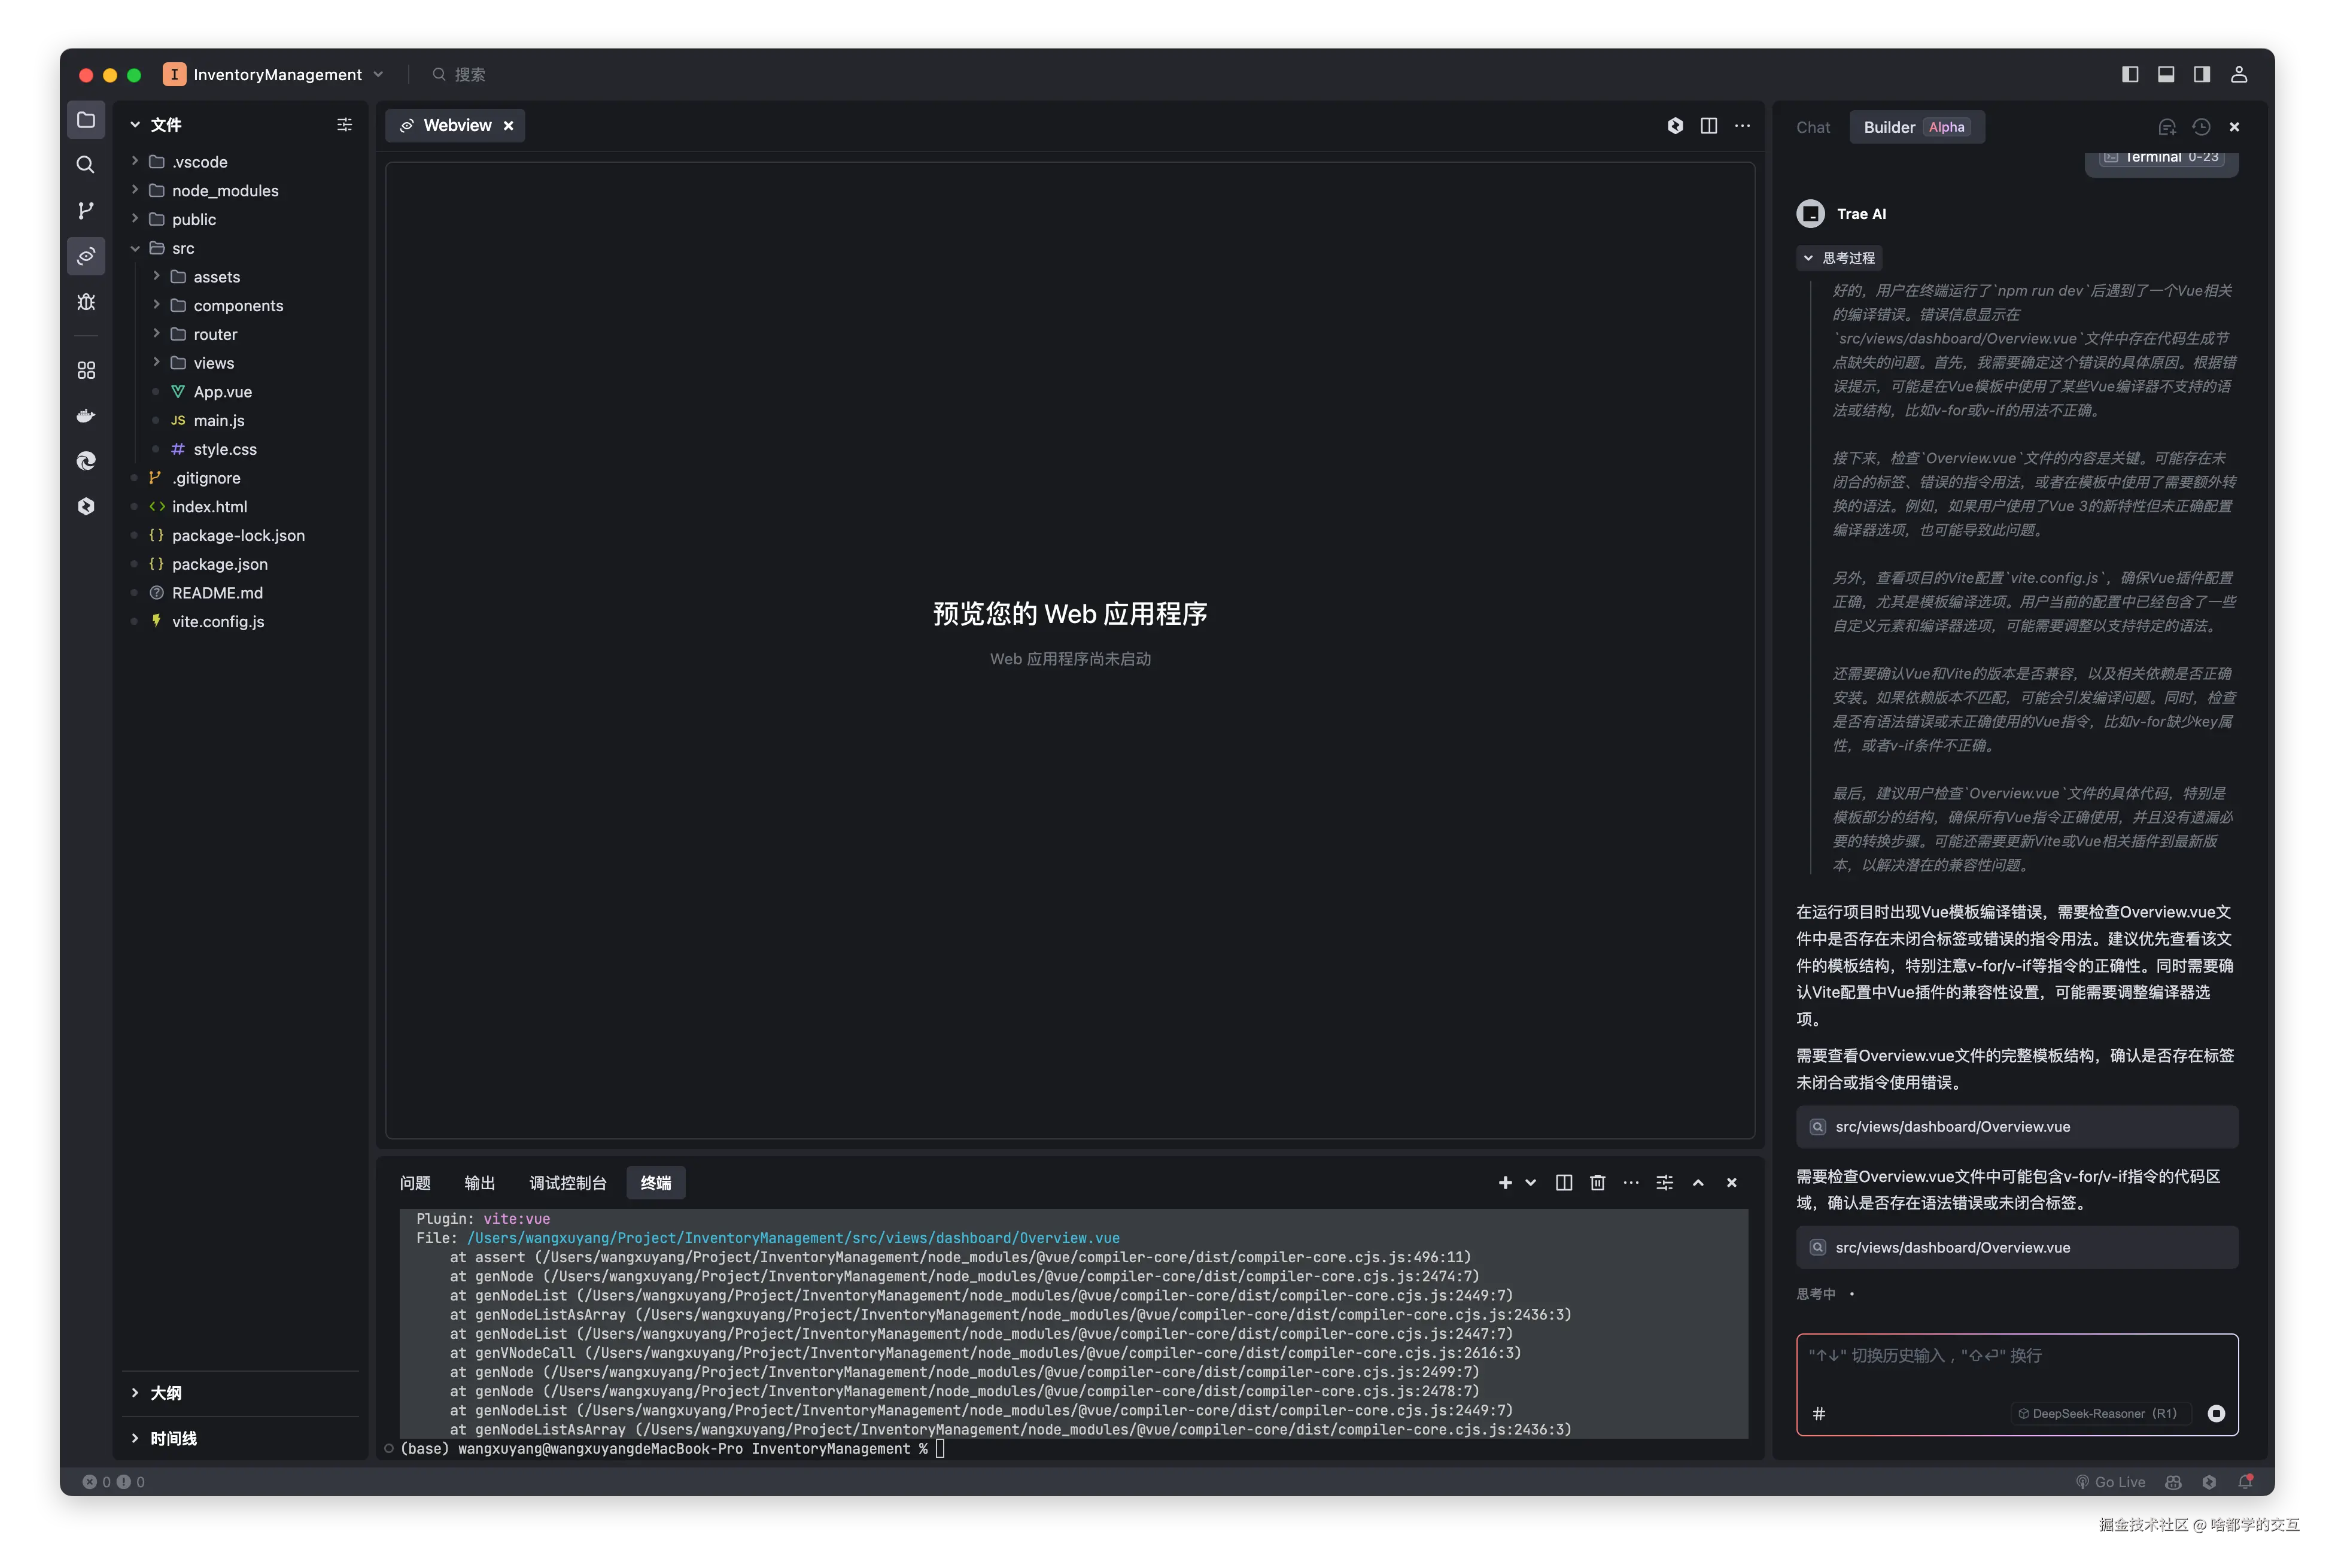Click the trash icon to kill terminal

[x=1597, y=1183]
